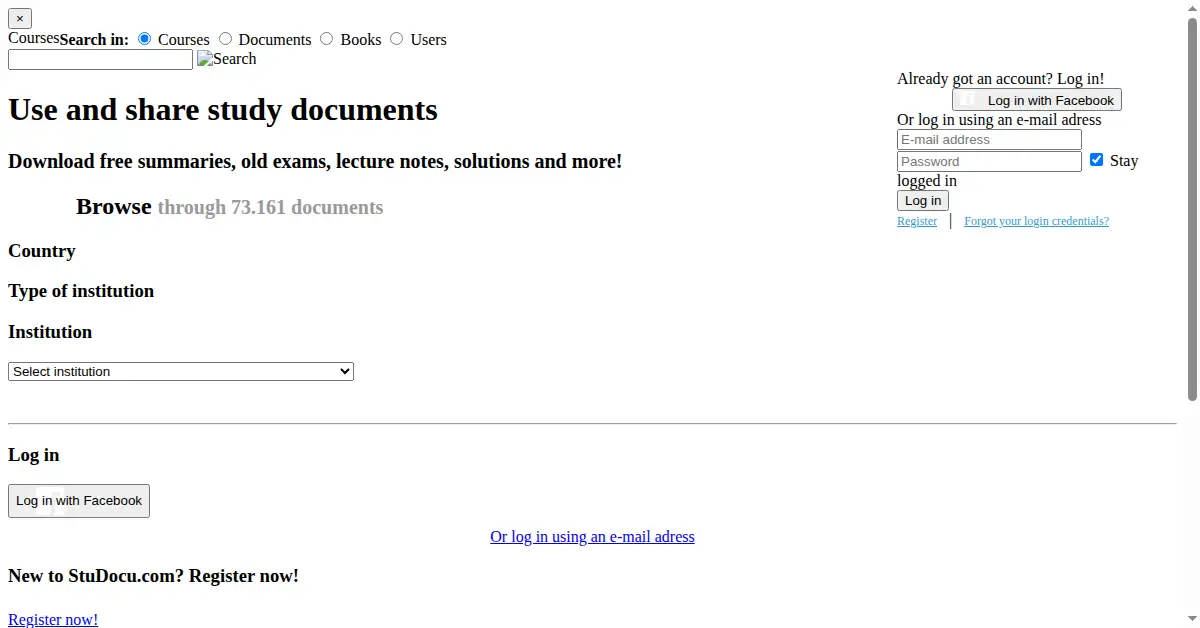Open Forgot your login credentials link
1200x628 pixels.
click(x=1036, y=221)
